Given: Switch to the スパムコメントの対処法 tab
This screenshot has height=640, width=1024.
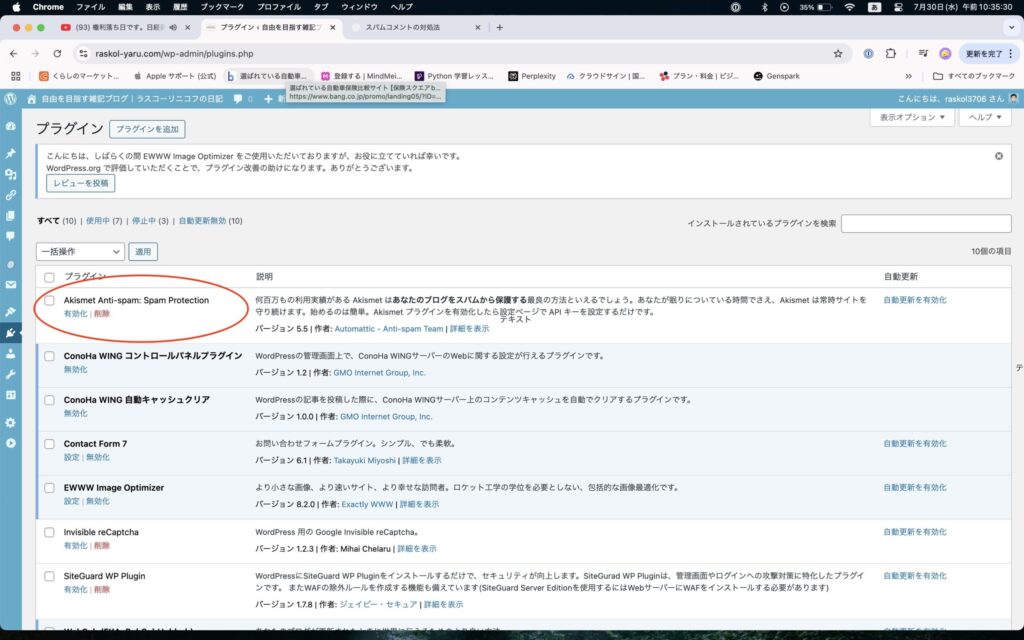Looking at the screenshot, I should click(402, 27).
